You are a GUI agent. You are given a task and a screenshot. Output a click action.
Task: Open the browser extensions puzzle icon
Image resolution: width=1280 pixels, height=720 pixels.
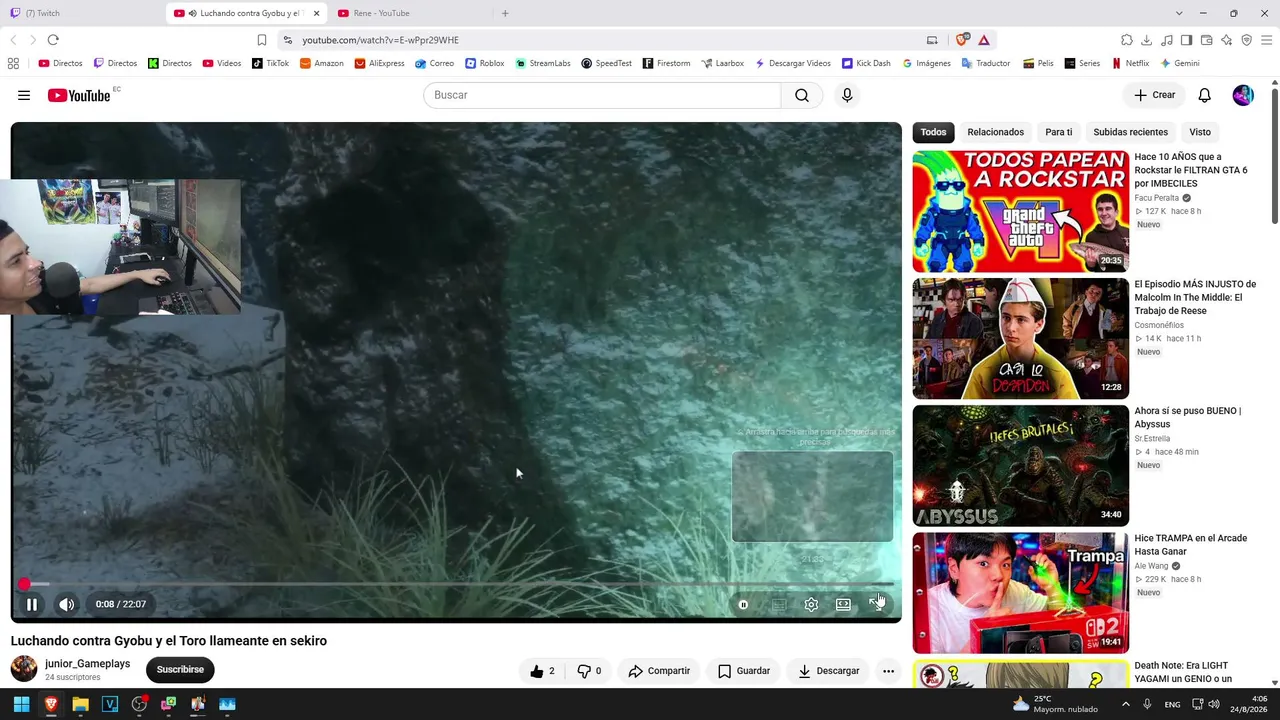coord(1127,40)
